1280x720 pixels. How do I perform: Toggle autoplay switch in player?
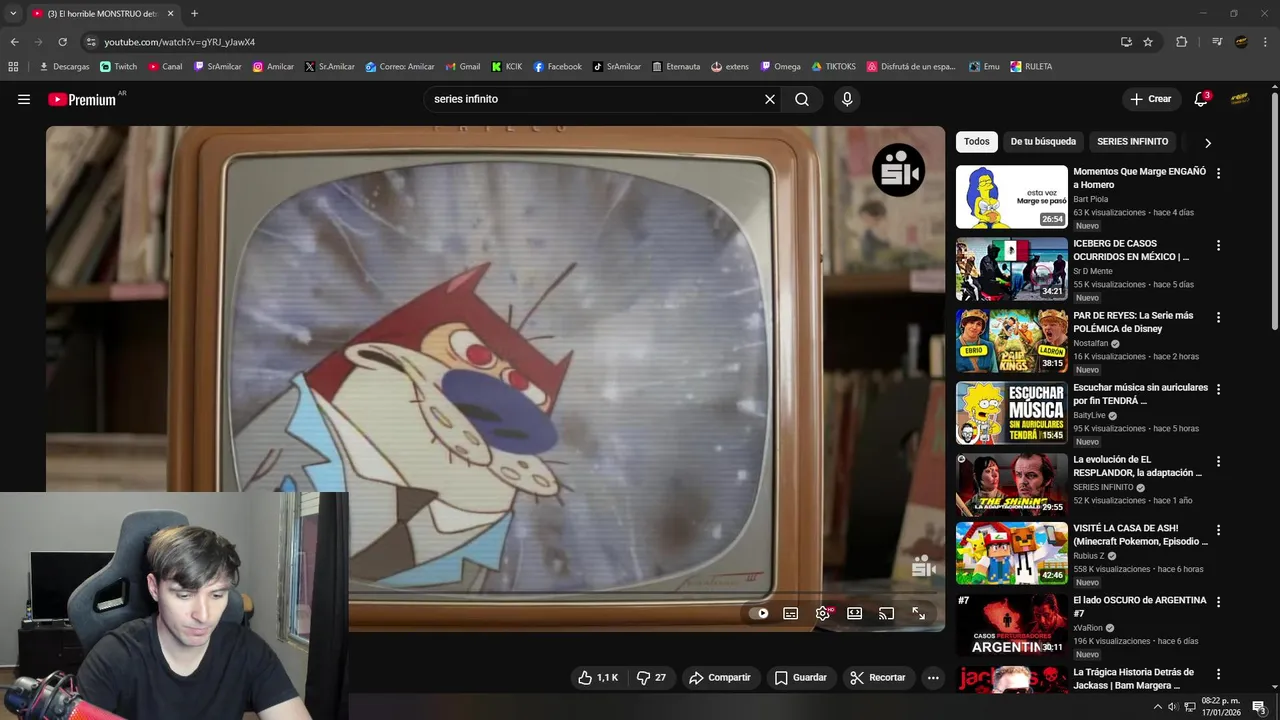[760, 613]
